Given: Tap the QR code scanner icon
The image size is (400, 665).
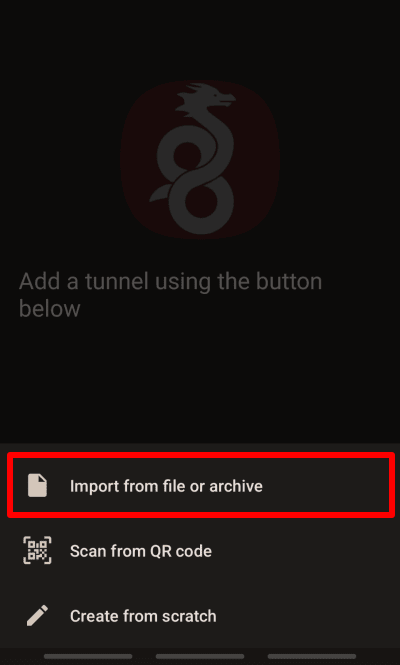Looking at the screenshot, I should click(x=37, y=550).
